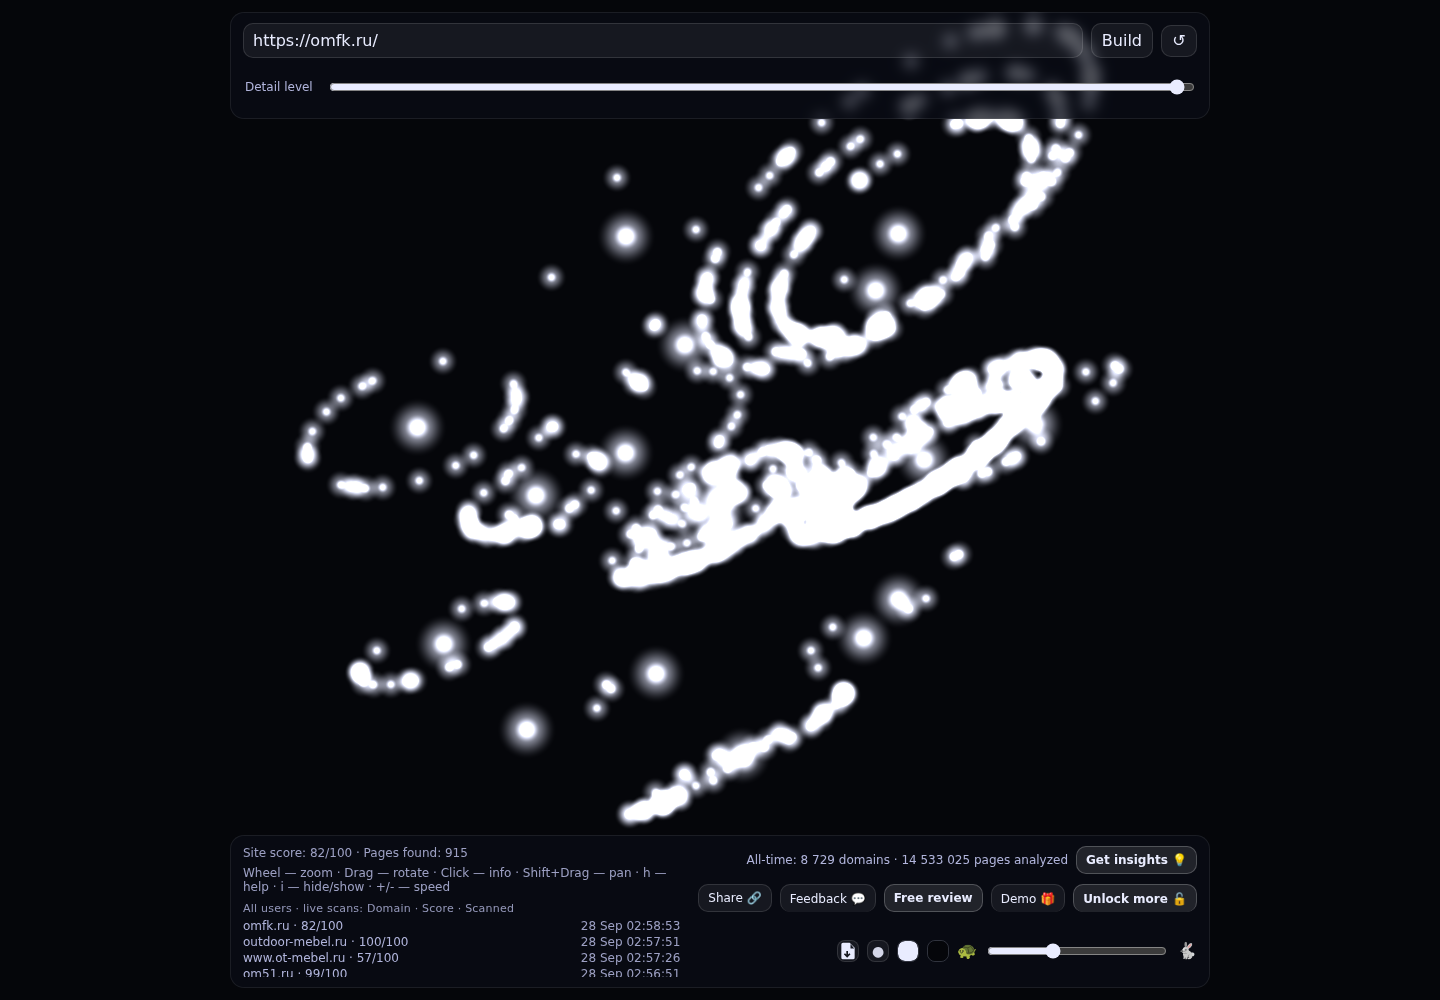Click the rabbit fast speed icon
Image resolution: width=1440 pixels, height=1000 pixels.
click(x=1187, y=951)
